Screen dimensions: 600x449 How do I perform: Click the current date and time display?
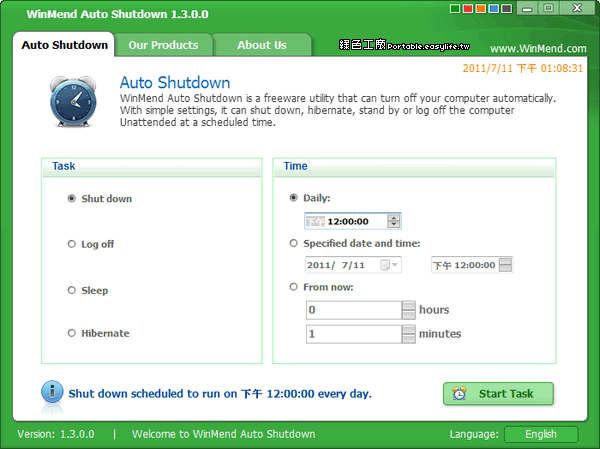[x=523, y=69]
